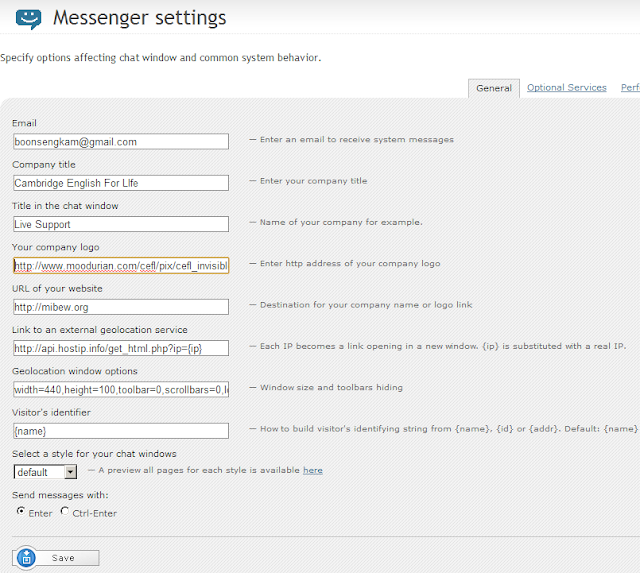Click the 'Select a style for your chat windows' label
The width and height of the screenshot is (640, 573).
click(94, 454)
